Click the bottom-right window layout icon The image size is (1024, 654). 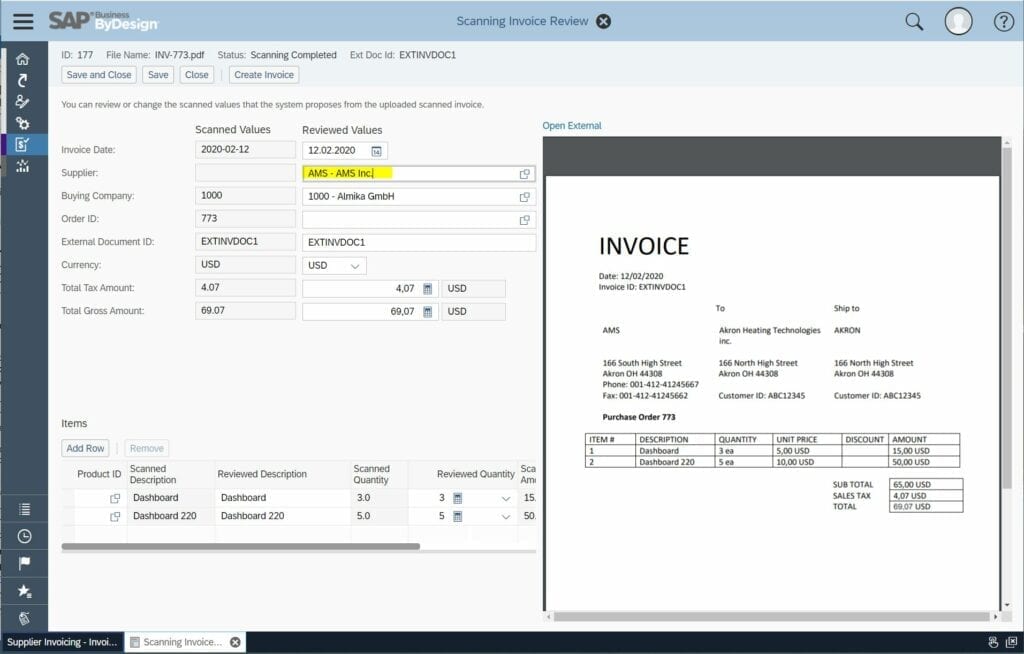1012,642
